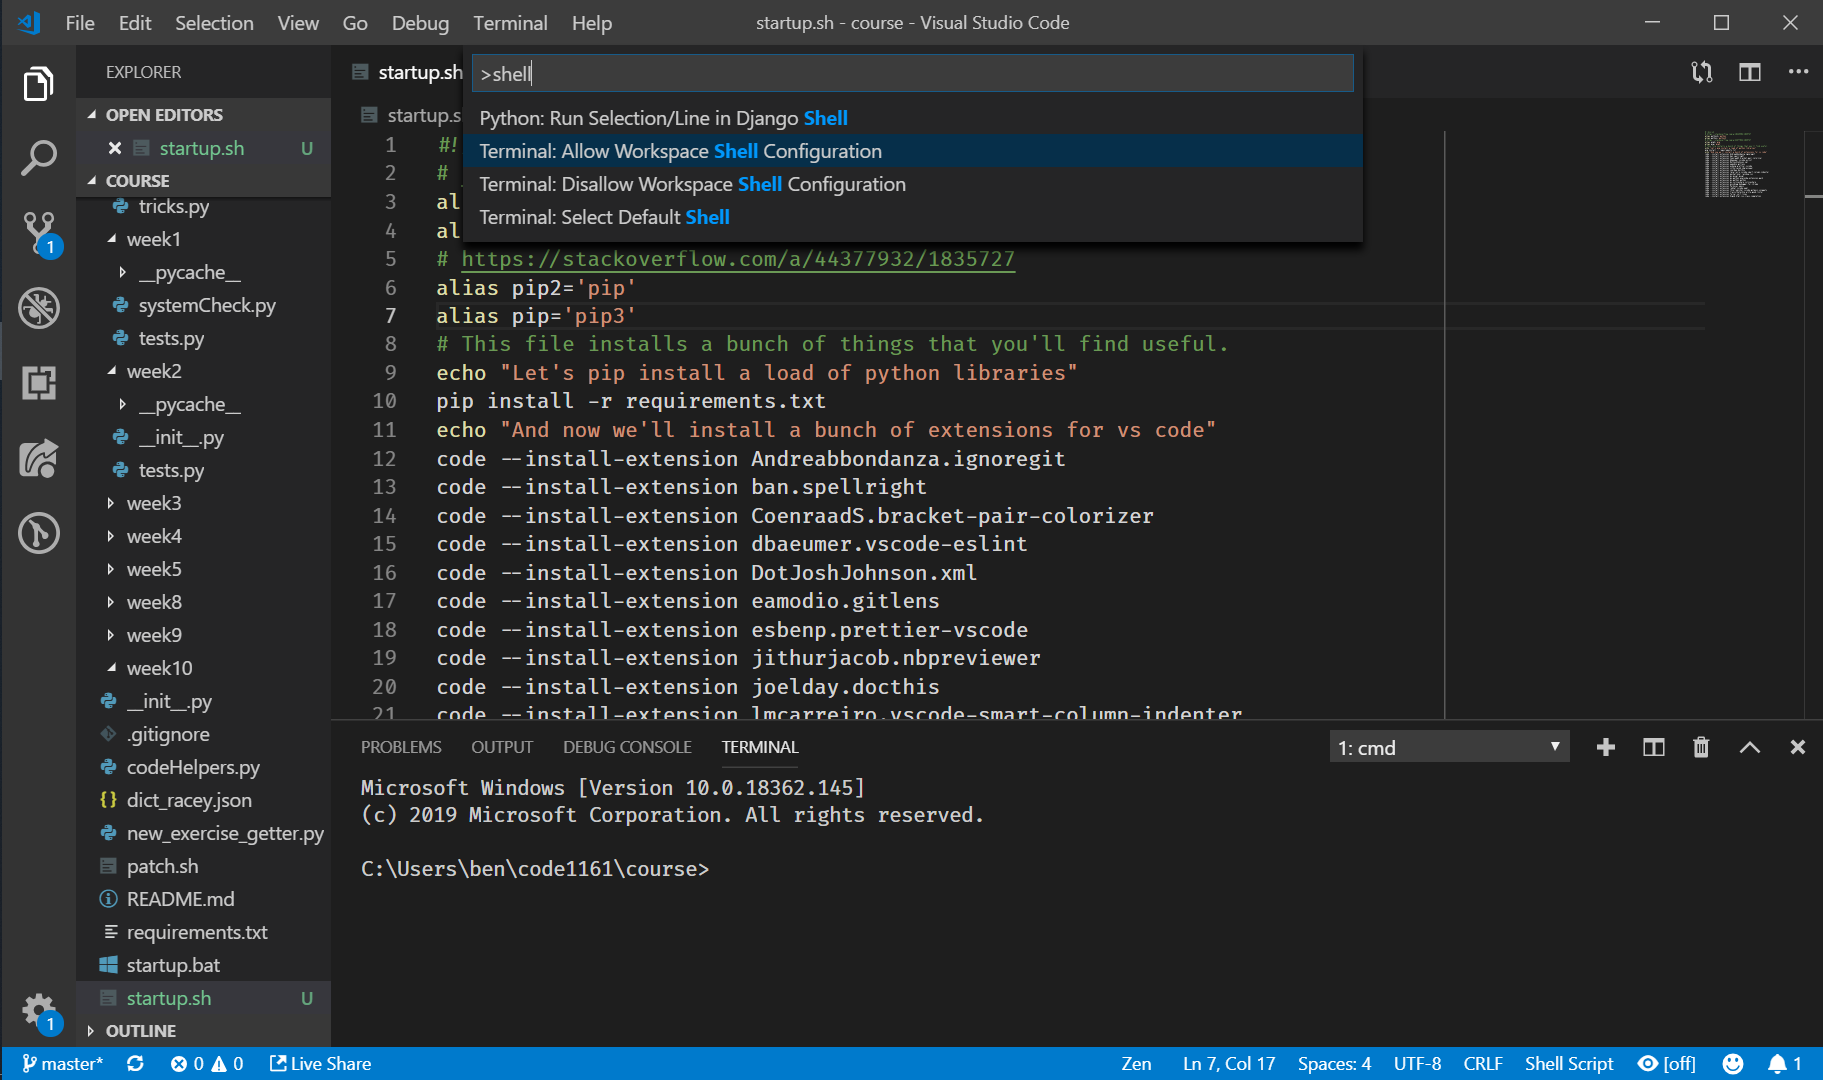Image resolution: width=1823 pixels, height=1080 pixels.
Task: Select 'Terminal: Disallow Workspace Shell Configuration' command
Action: click(x=912, y=184)
